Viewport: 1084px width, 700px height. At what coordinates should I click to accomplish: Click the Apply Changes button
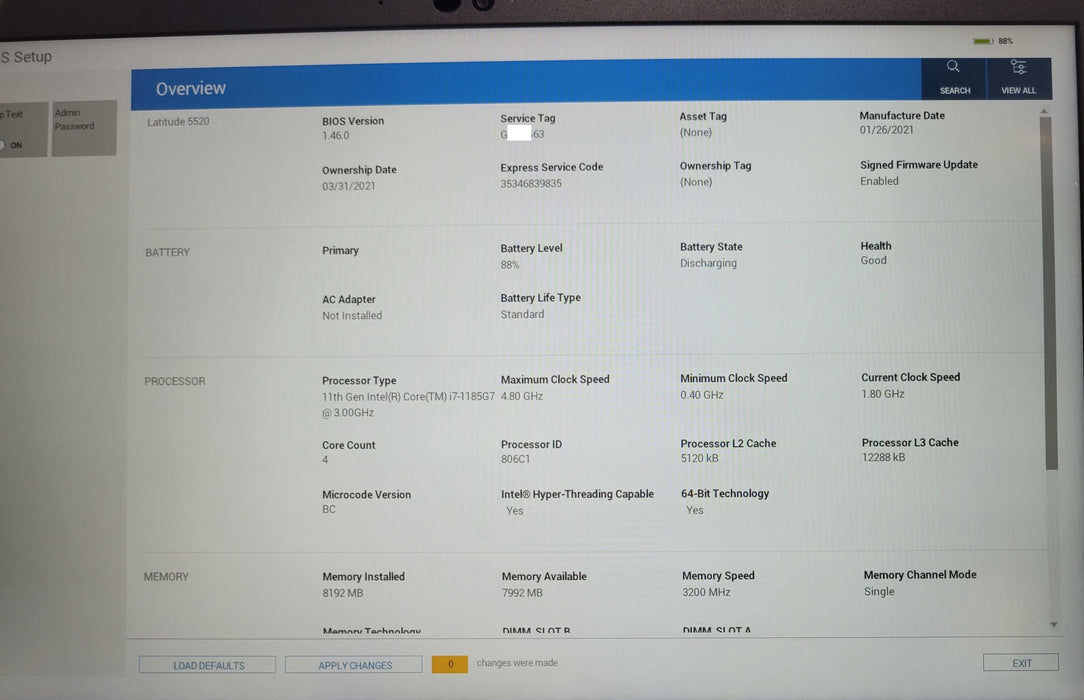click(x=354, y=665)
